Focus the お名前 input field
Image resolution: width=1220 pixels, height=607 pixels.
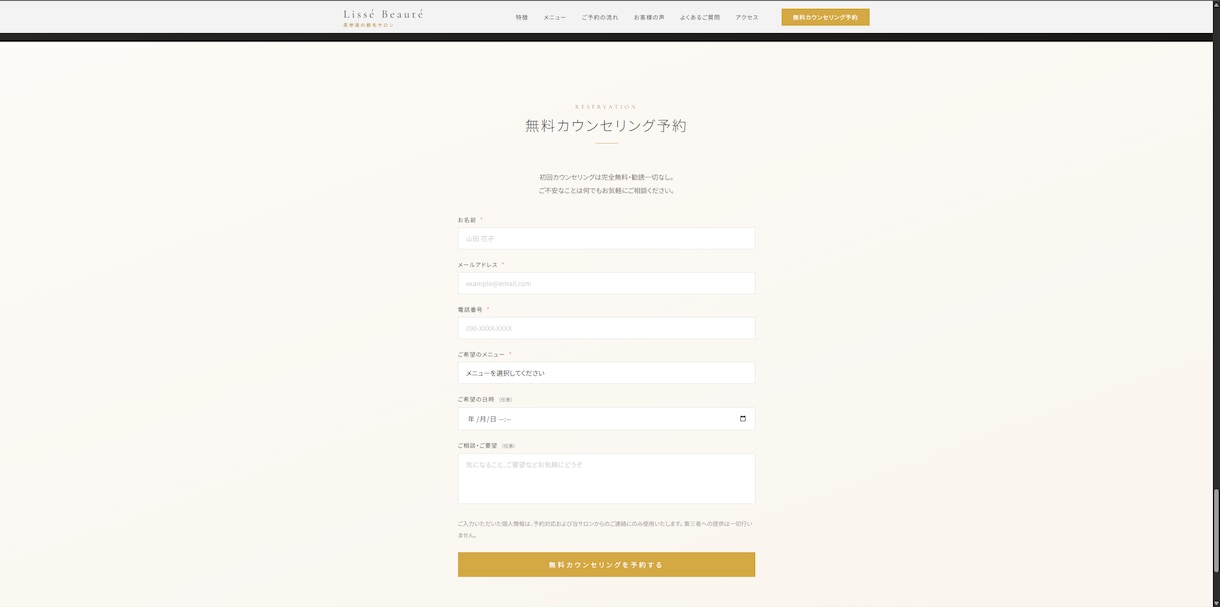pyautogui.click(x=606, y=238)
